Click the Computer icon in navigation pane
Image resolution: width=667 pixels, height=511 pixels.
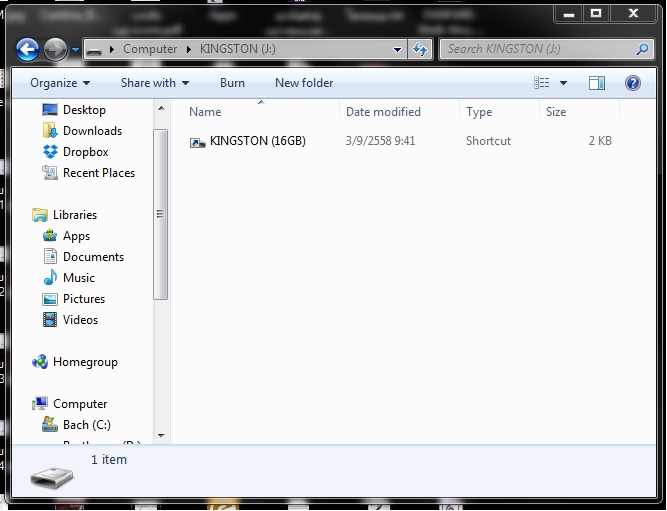tap(40, 403)
